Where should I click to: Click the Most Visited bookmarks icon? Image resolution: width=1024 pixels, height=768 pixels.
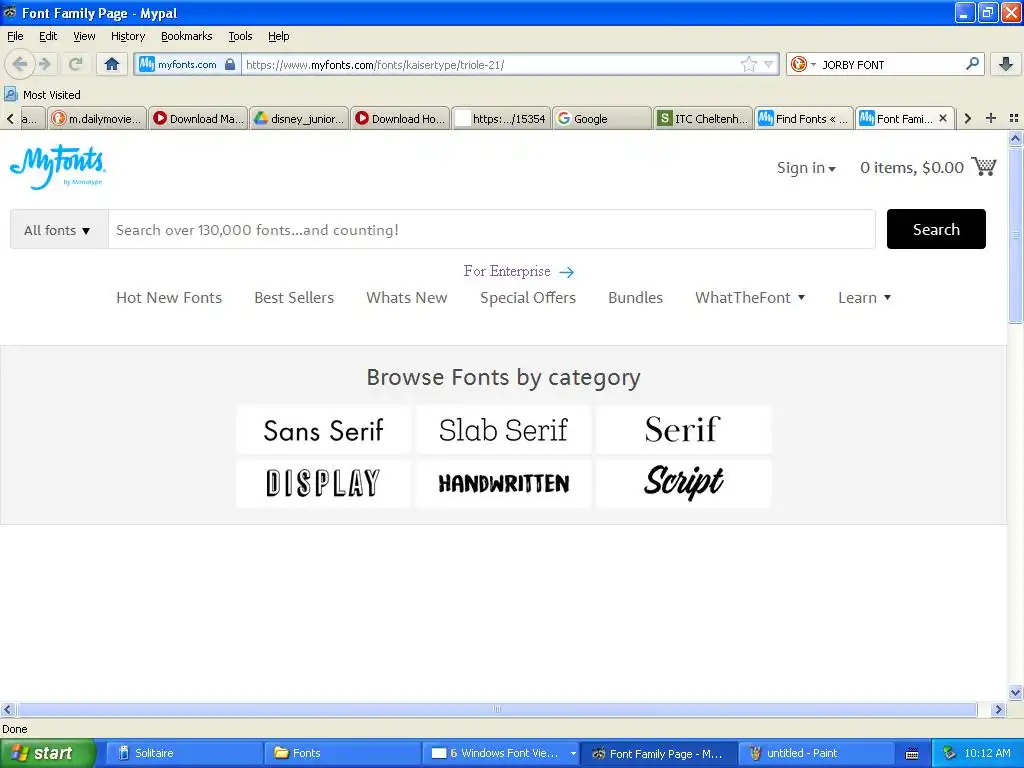point(10,95)
